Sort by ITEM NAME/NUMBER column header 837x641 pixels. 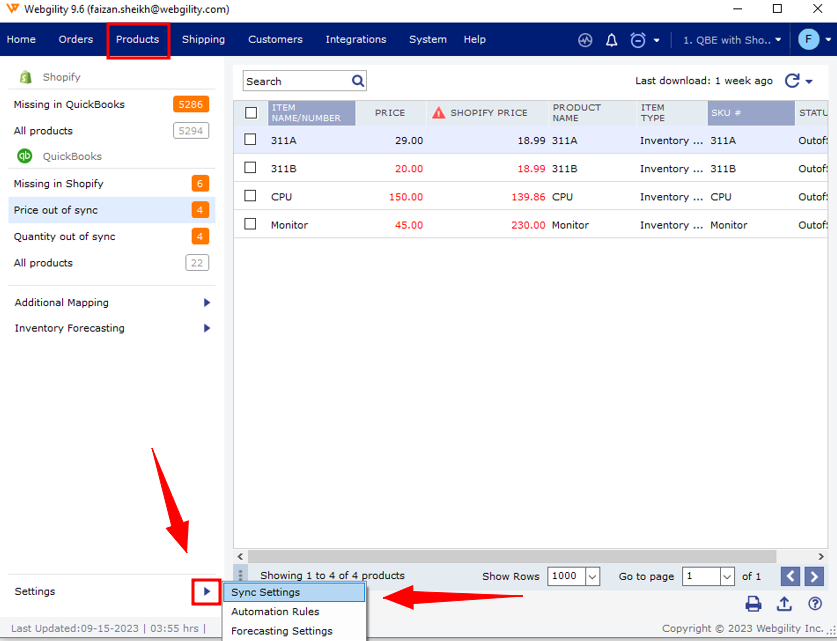point(312,113)
